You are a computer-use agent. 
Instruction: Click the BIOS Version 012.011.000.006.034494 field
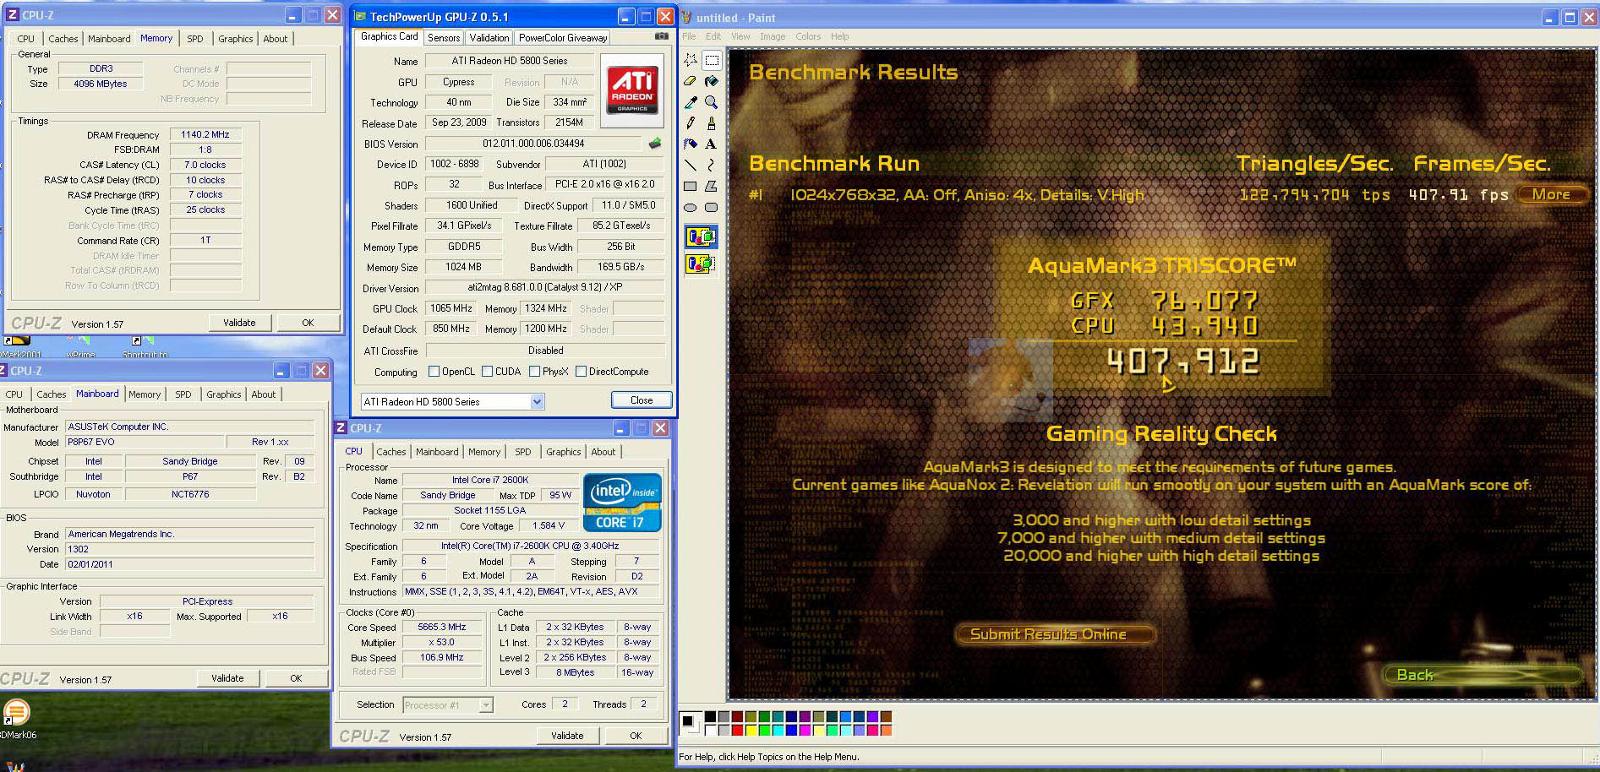click(534, 144)
